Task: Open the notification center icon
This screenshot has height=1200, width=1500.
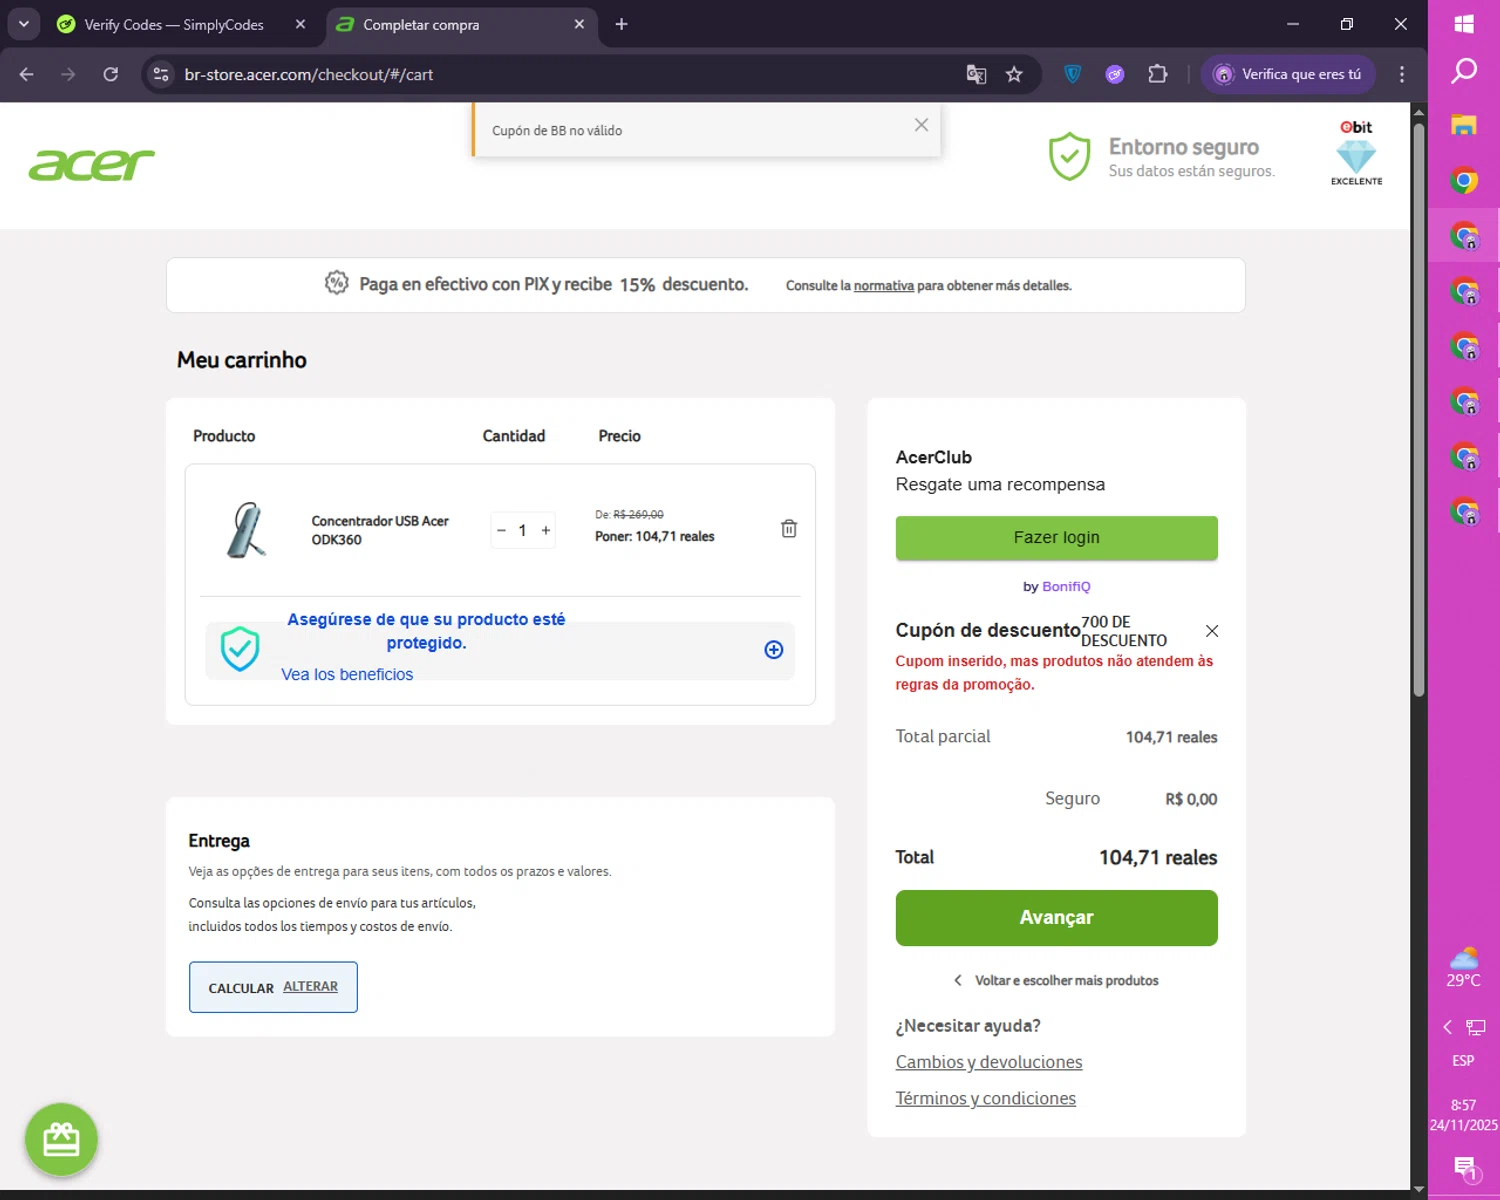Action: [x=1465, y=1167]
